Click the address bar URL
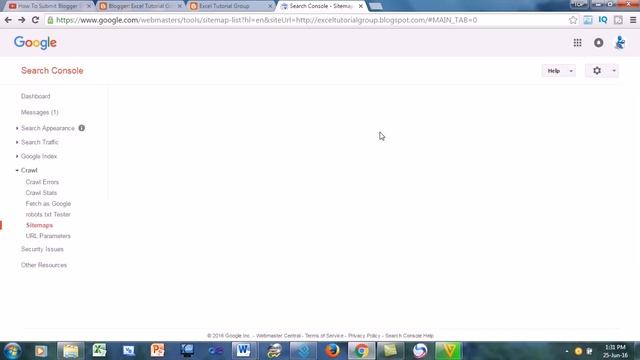The height and width of the screenshot is (360, 640). (x=266, y=20)
